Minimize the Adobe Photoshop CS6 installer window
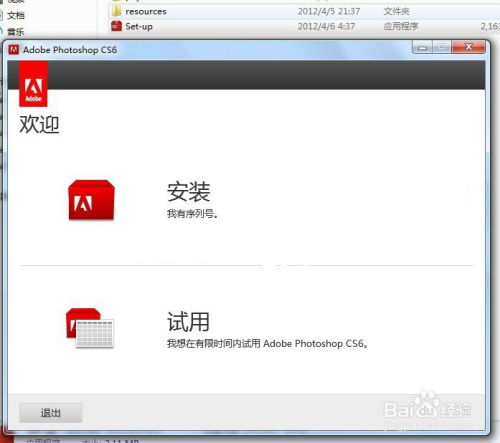Image resolution: width=500 pixels, height=443 pixels. pos(422,48)
